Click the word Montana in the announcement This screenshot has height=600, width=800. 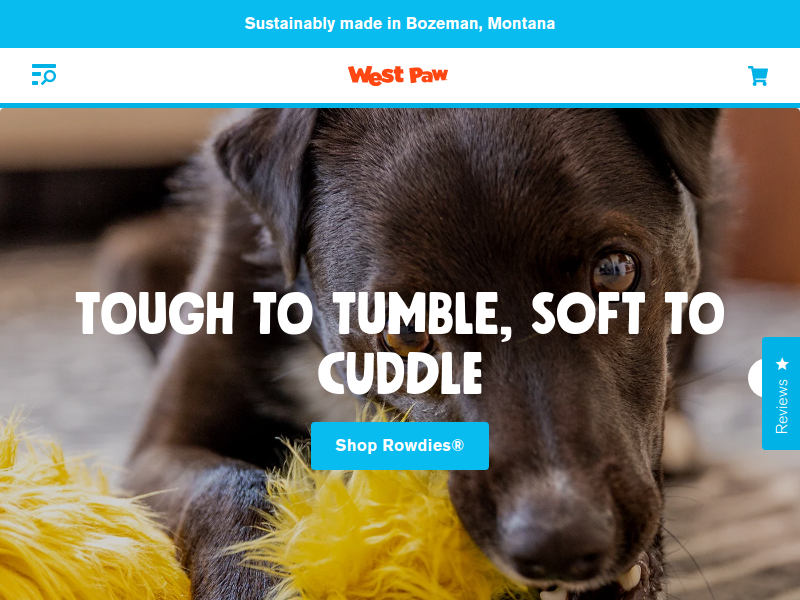coord(521,23)
